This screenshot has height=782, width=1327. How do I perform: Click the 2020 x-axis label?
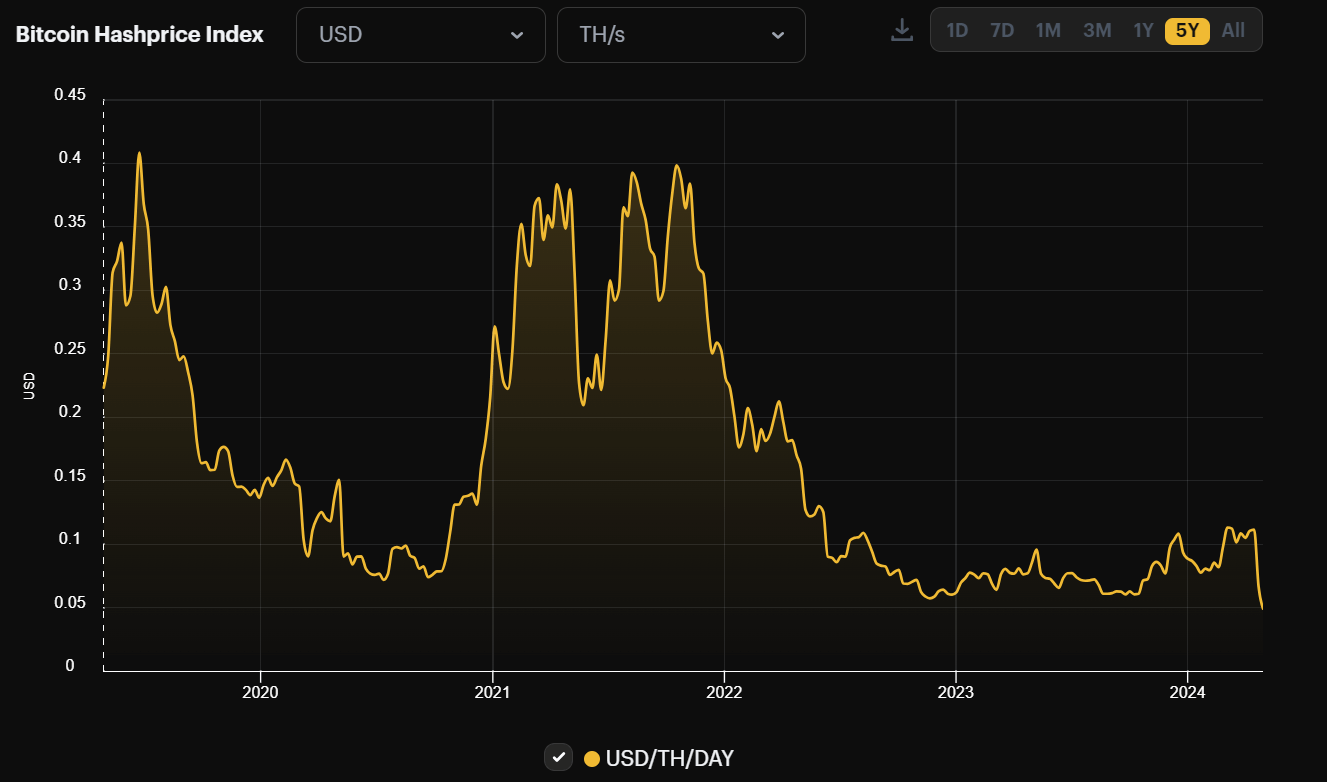coord(260,691)
